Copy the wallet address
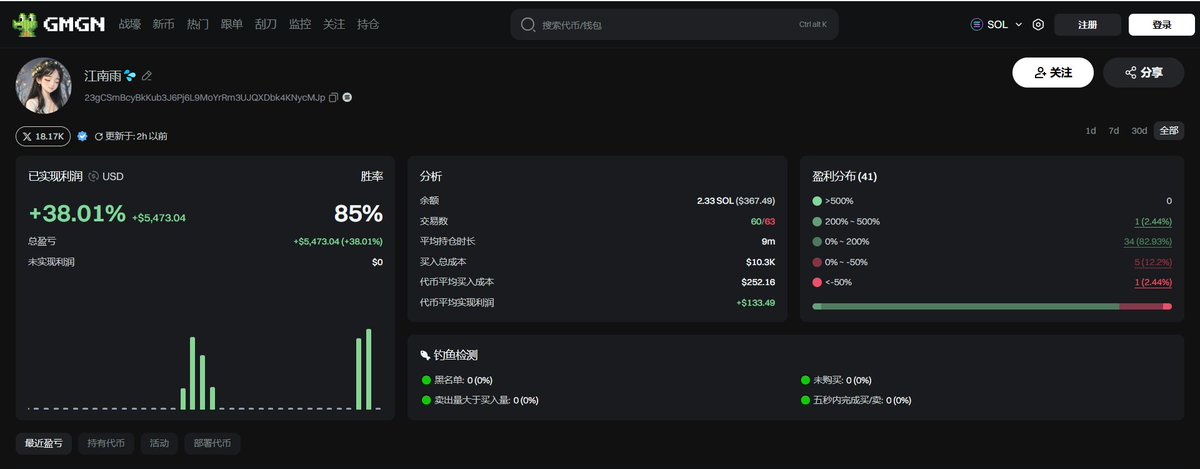The image size is (1200, 469). pyautogui.click(x=334, y=98)
